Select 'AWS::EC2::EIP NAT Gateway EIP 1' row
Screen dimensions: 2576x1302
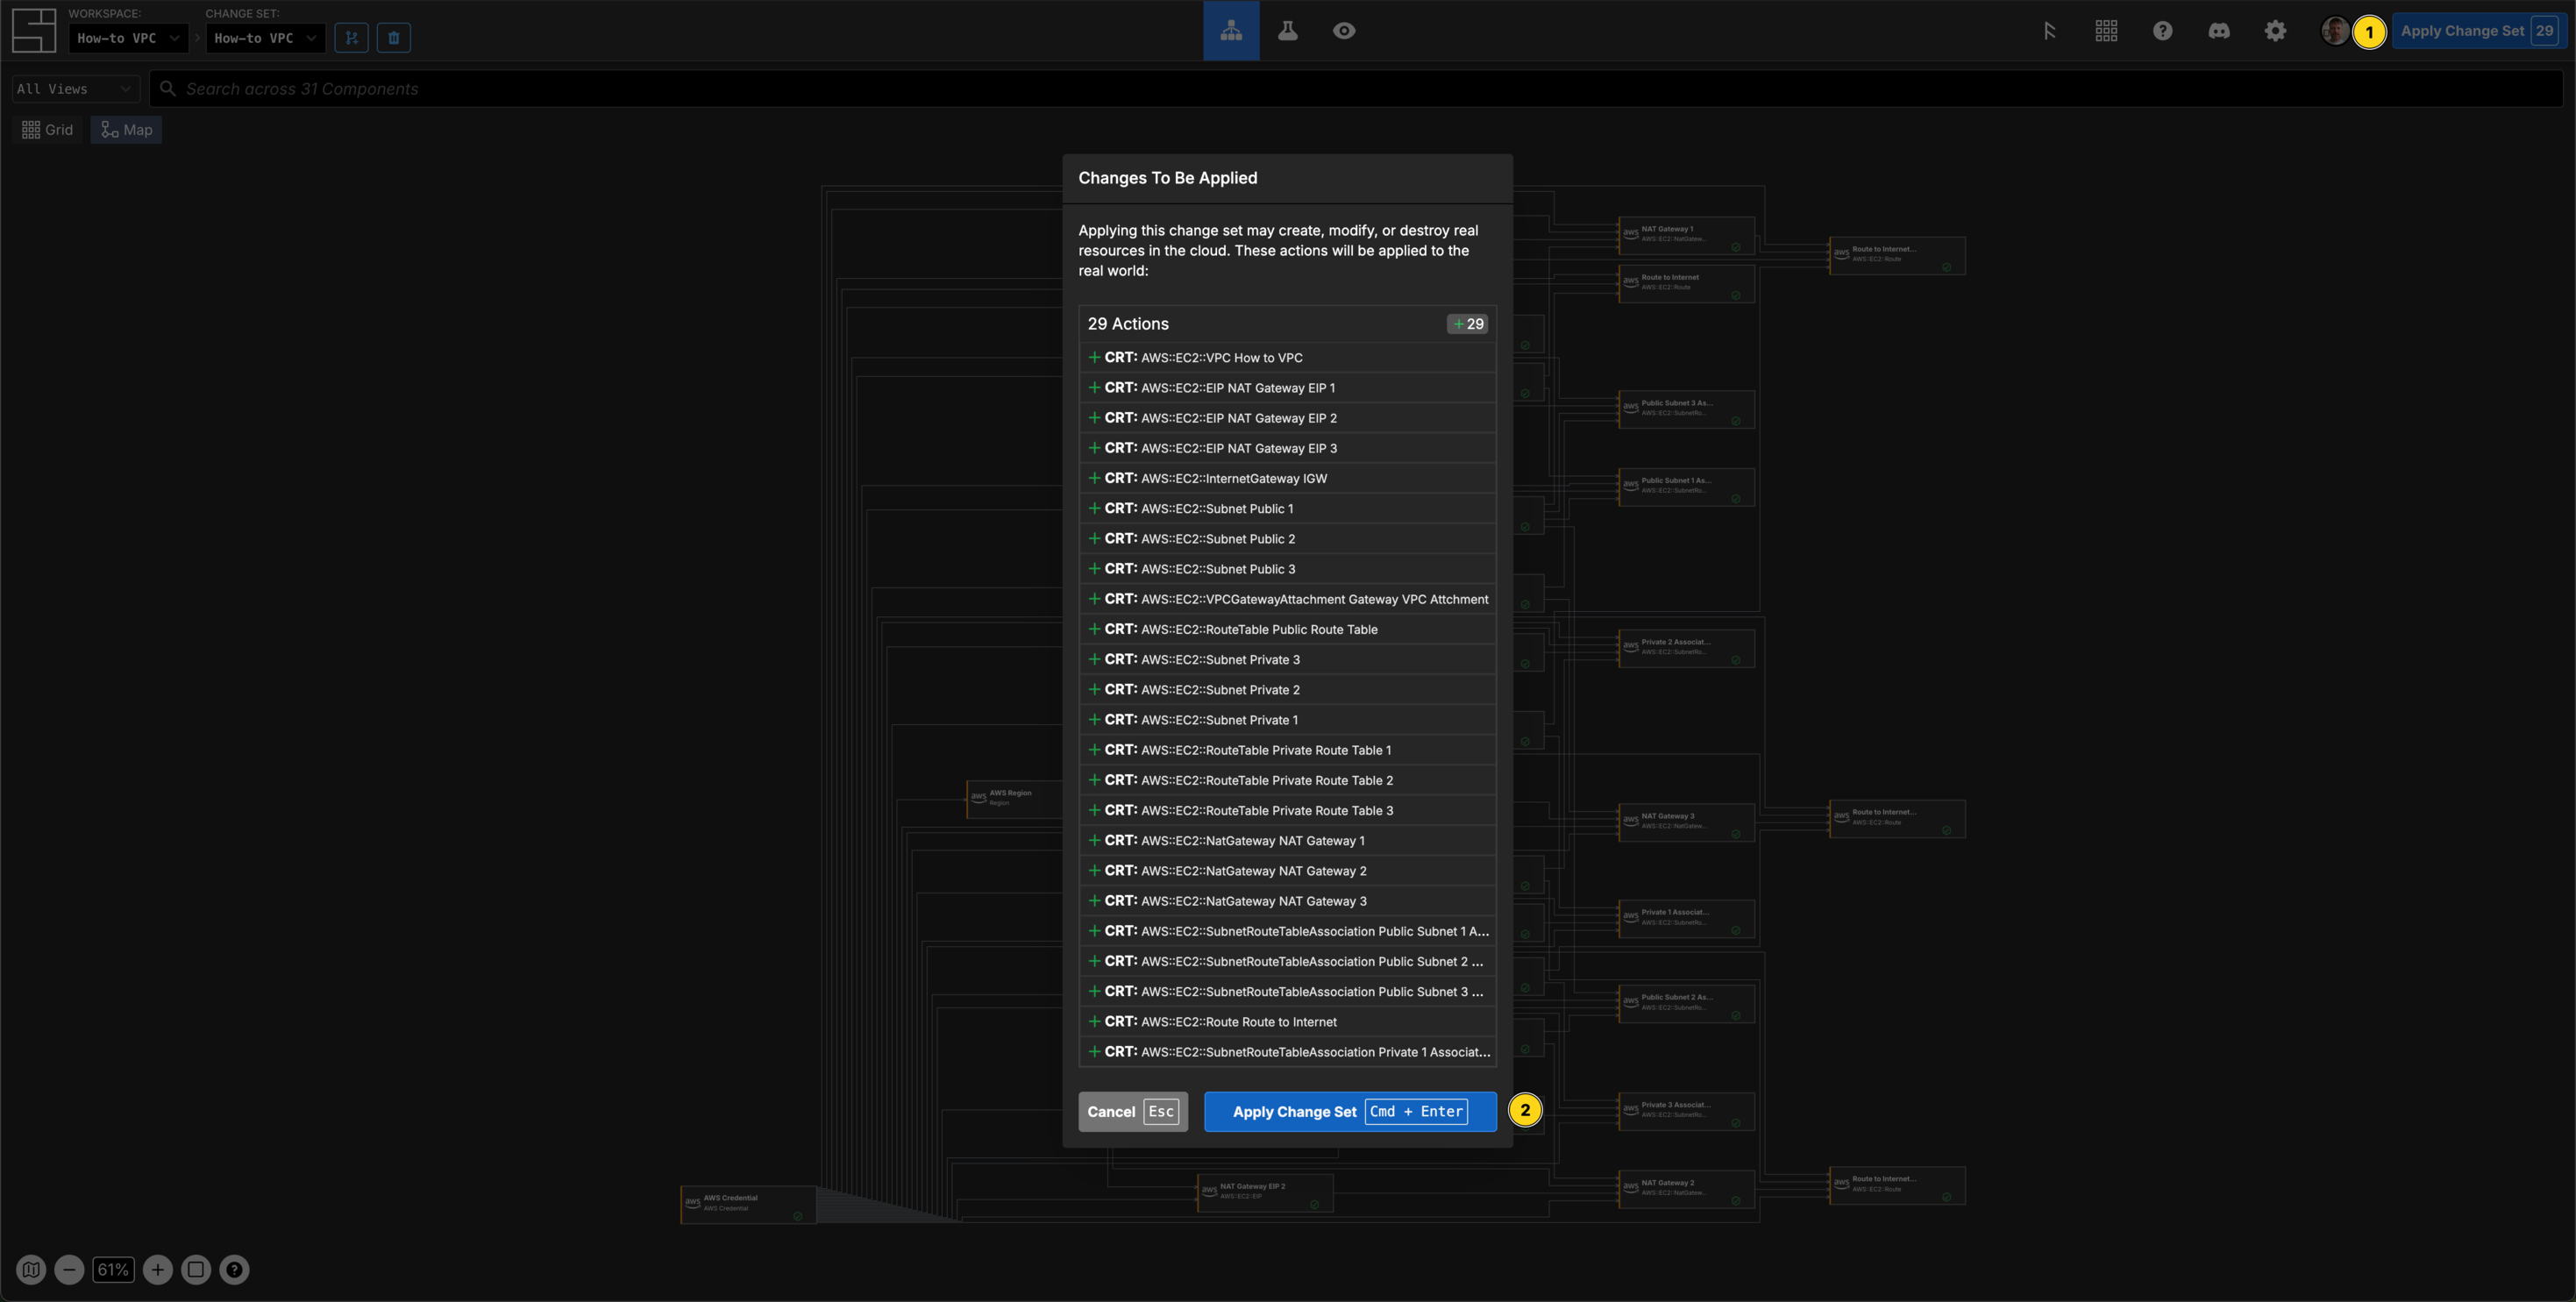coord(1287,388)
